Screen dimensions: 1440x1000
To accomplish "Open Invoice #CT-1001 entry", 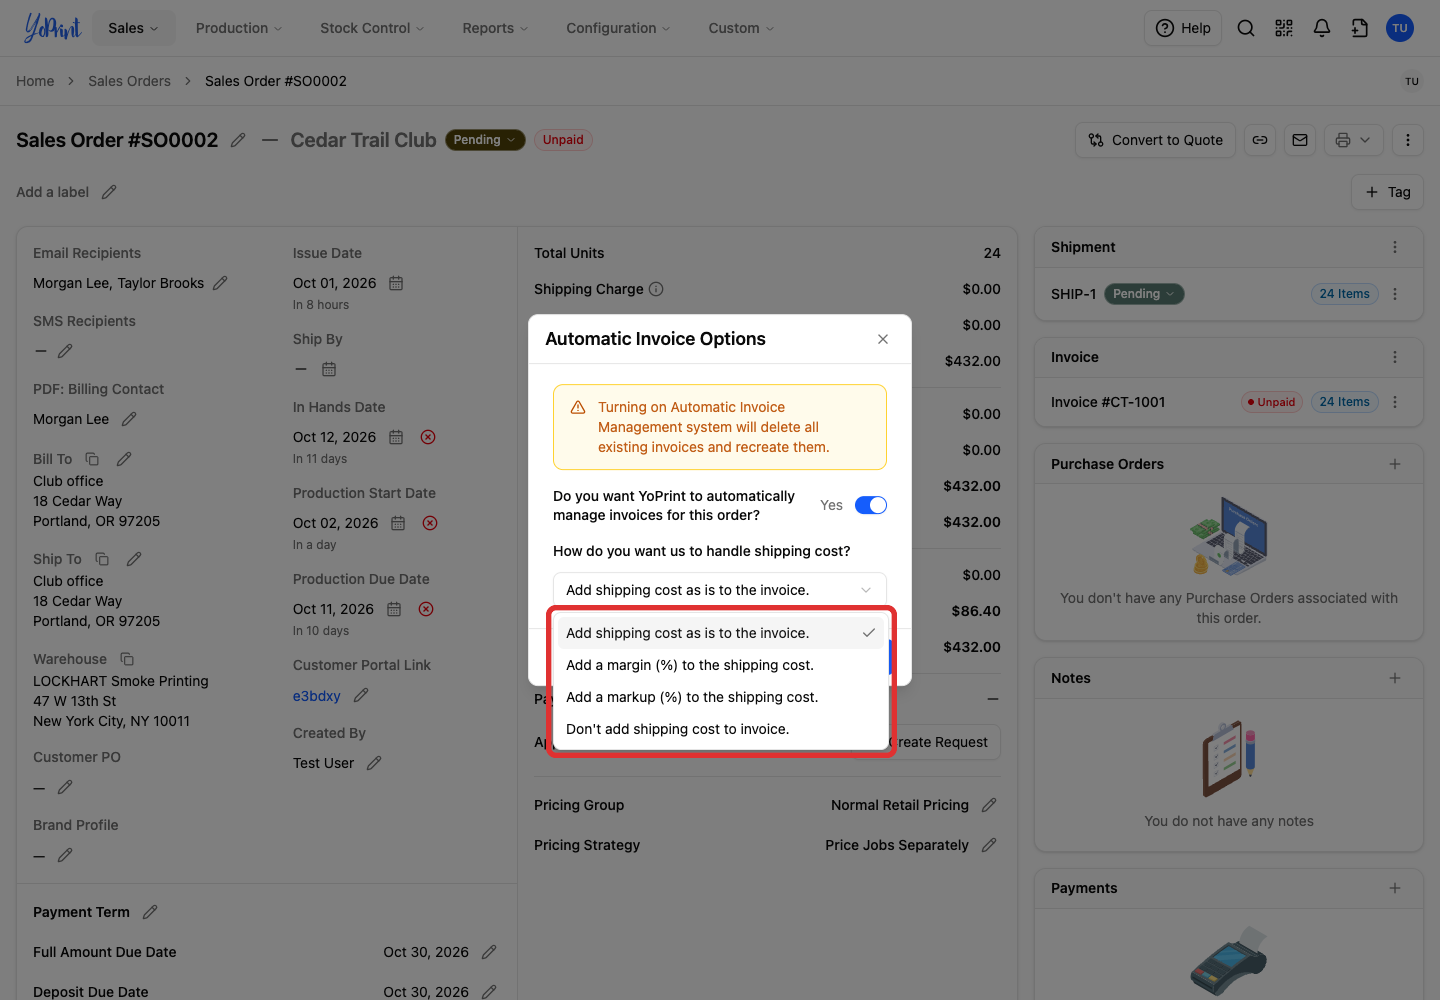I will point(1108,402).
